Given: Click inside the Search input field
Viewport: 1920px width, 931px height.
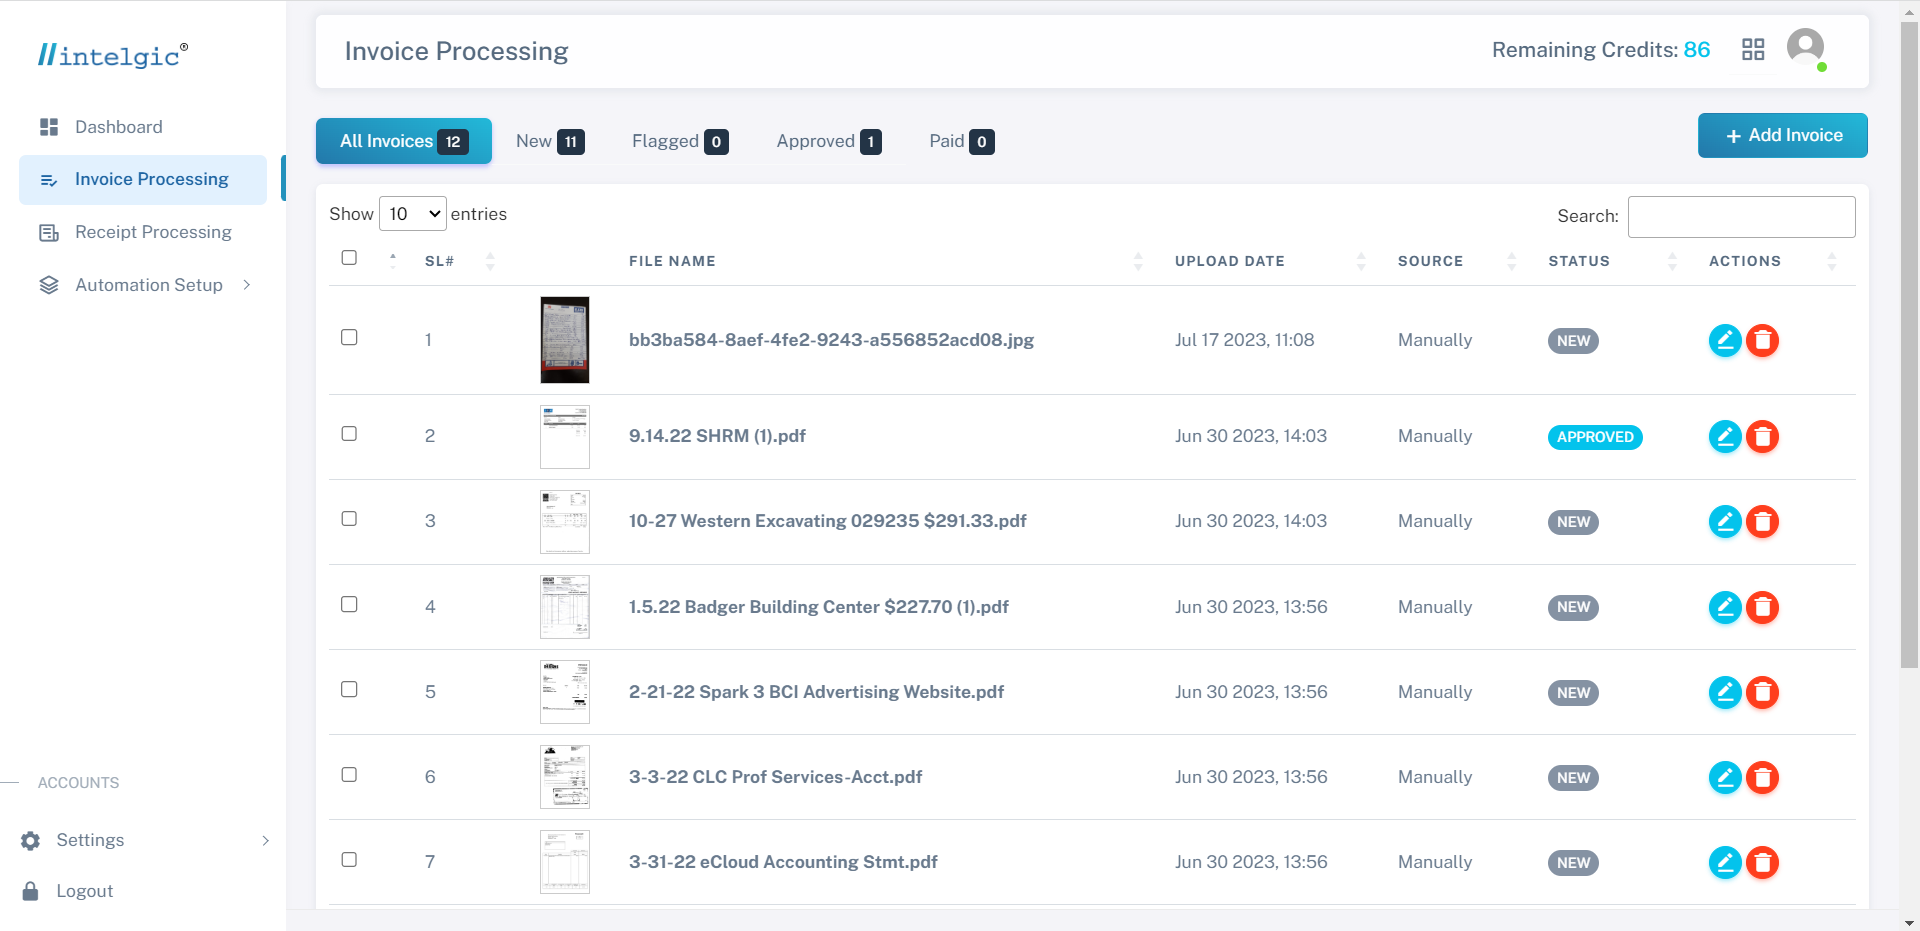Looking at the screenshot, I should (x=1741, y=216).
